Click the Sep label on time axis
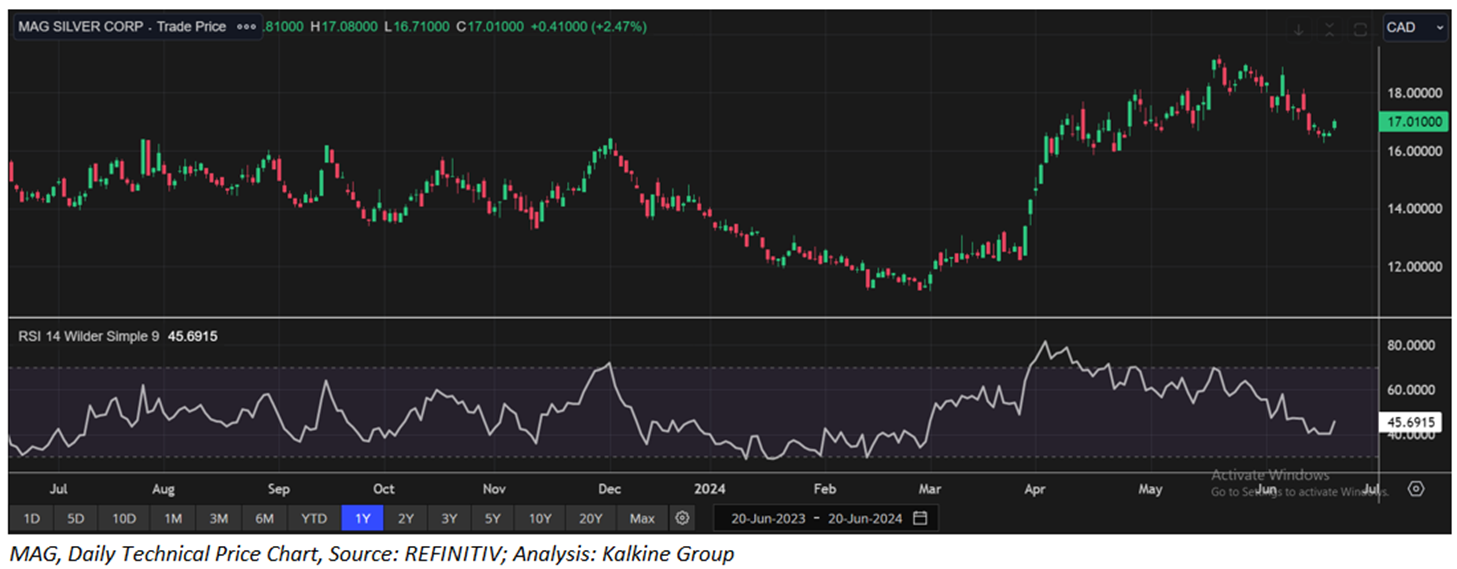Image resolution: width=1457 pixels, height=569 pixels. click(x=278, y=489)
